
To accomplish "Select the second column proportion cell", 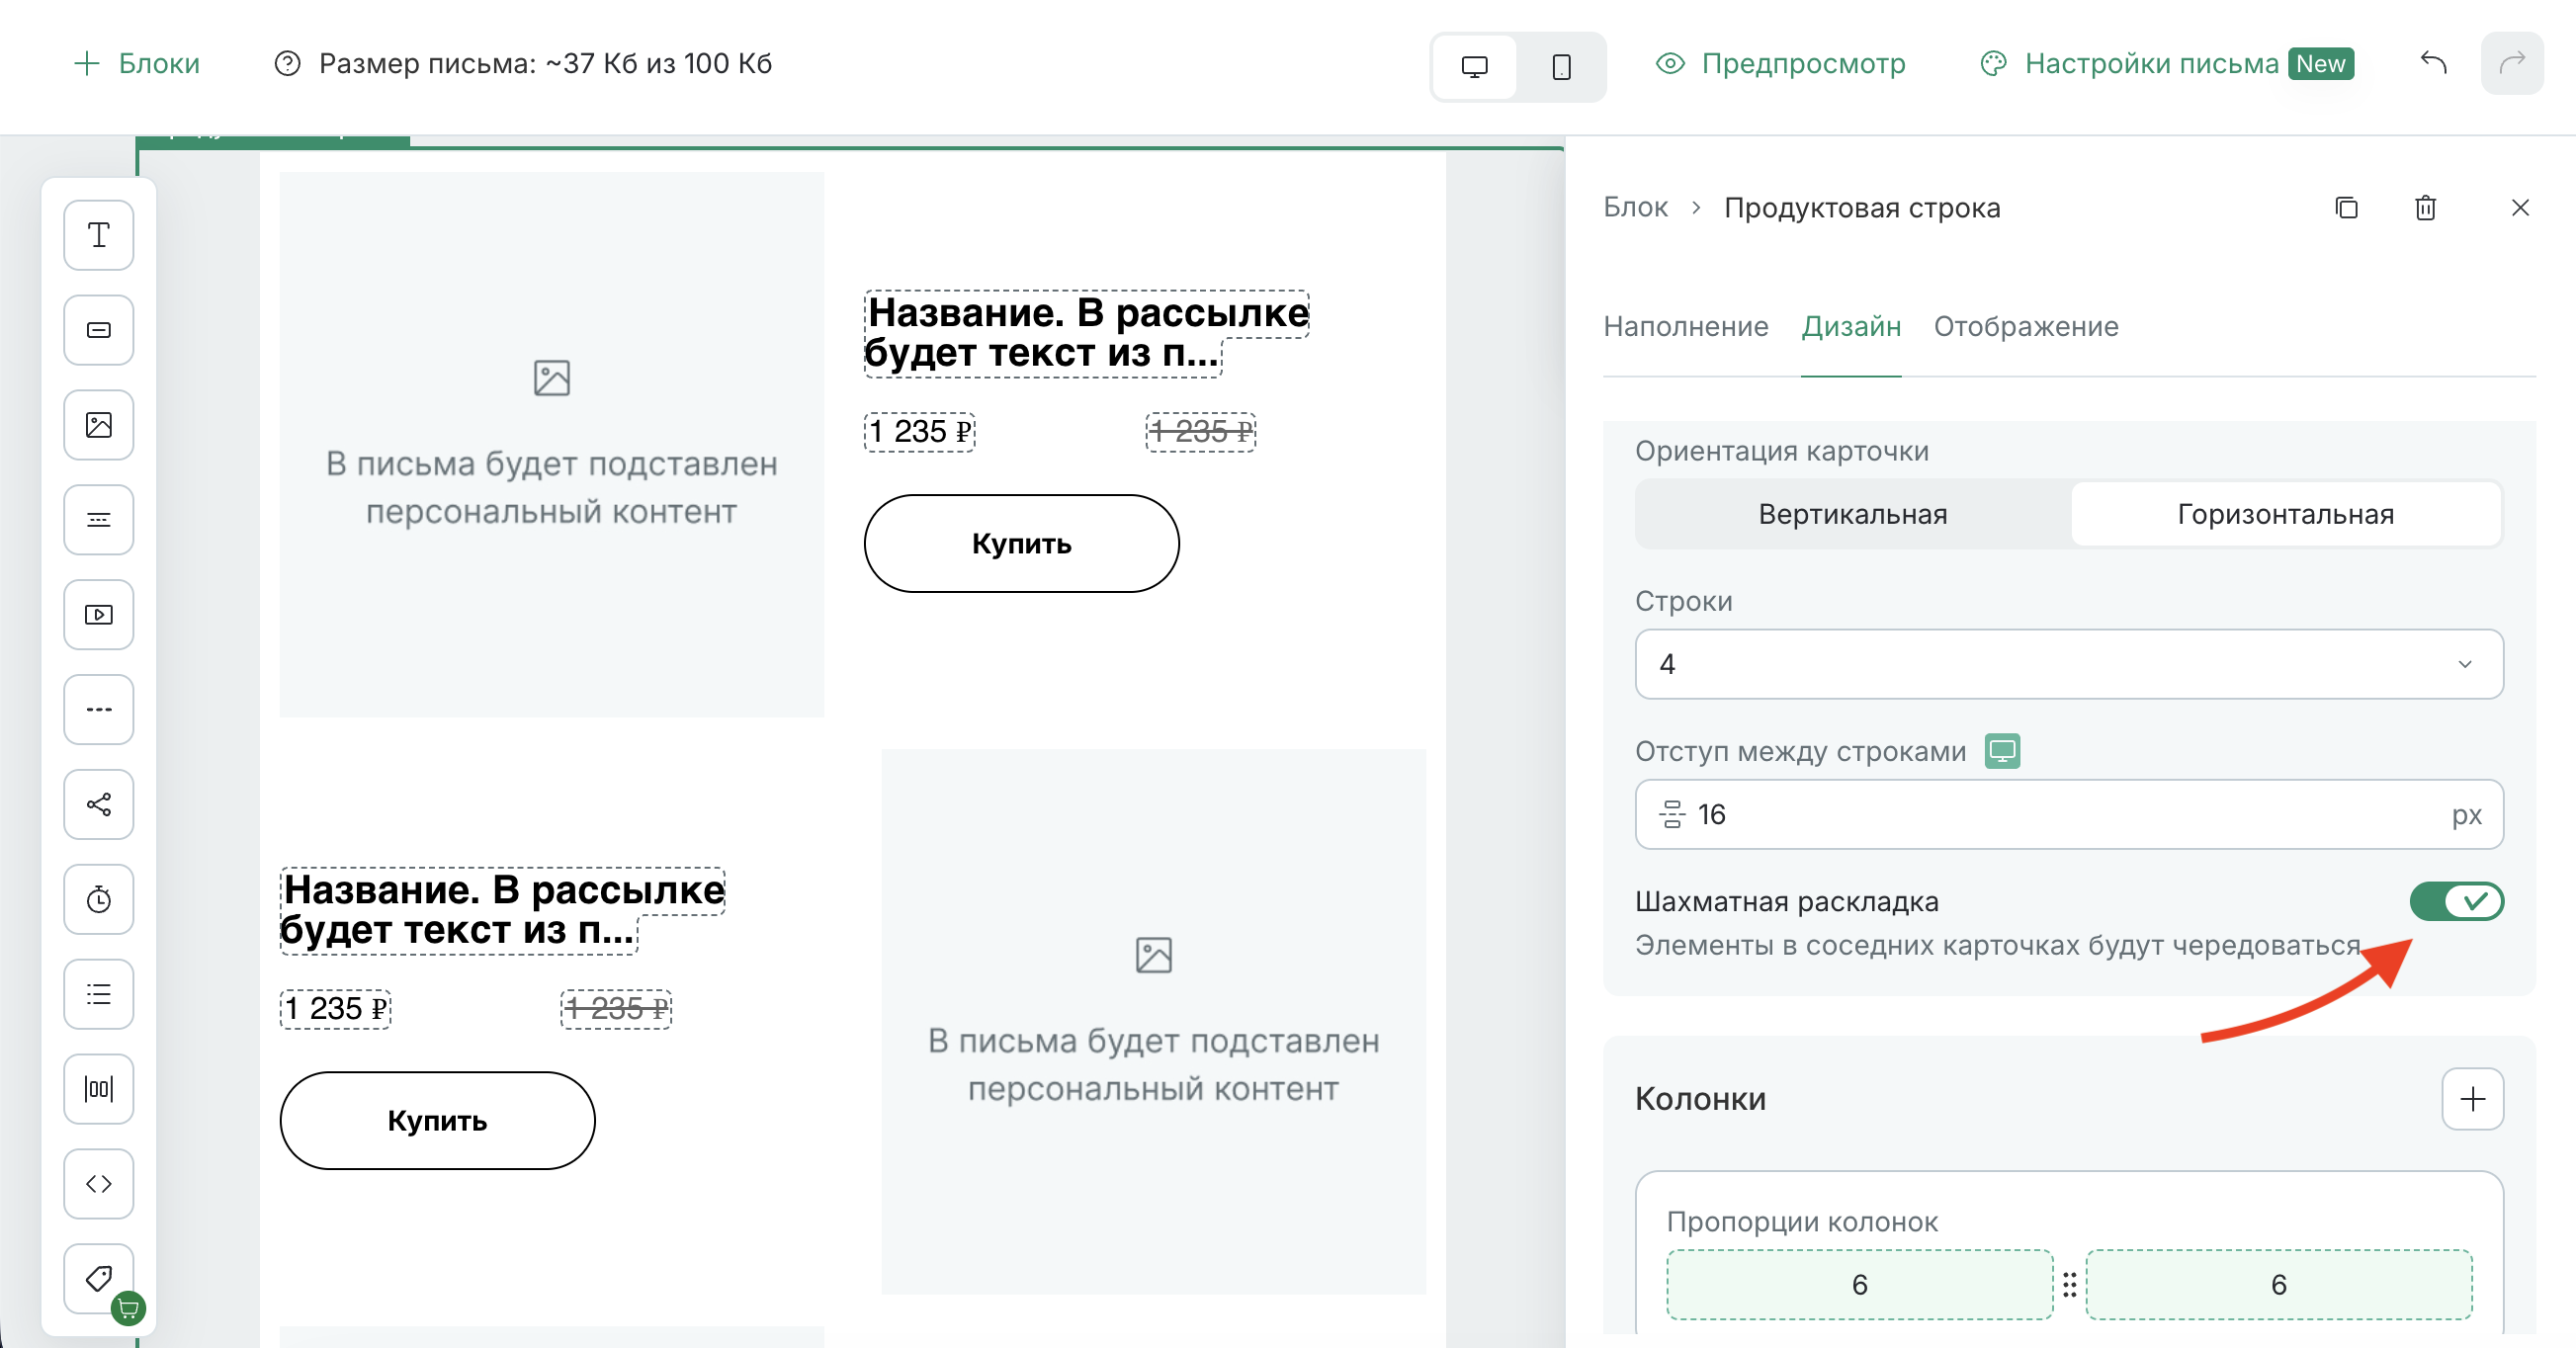I will (x=2279, y=1285).
